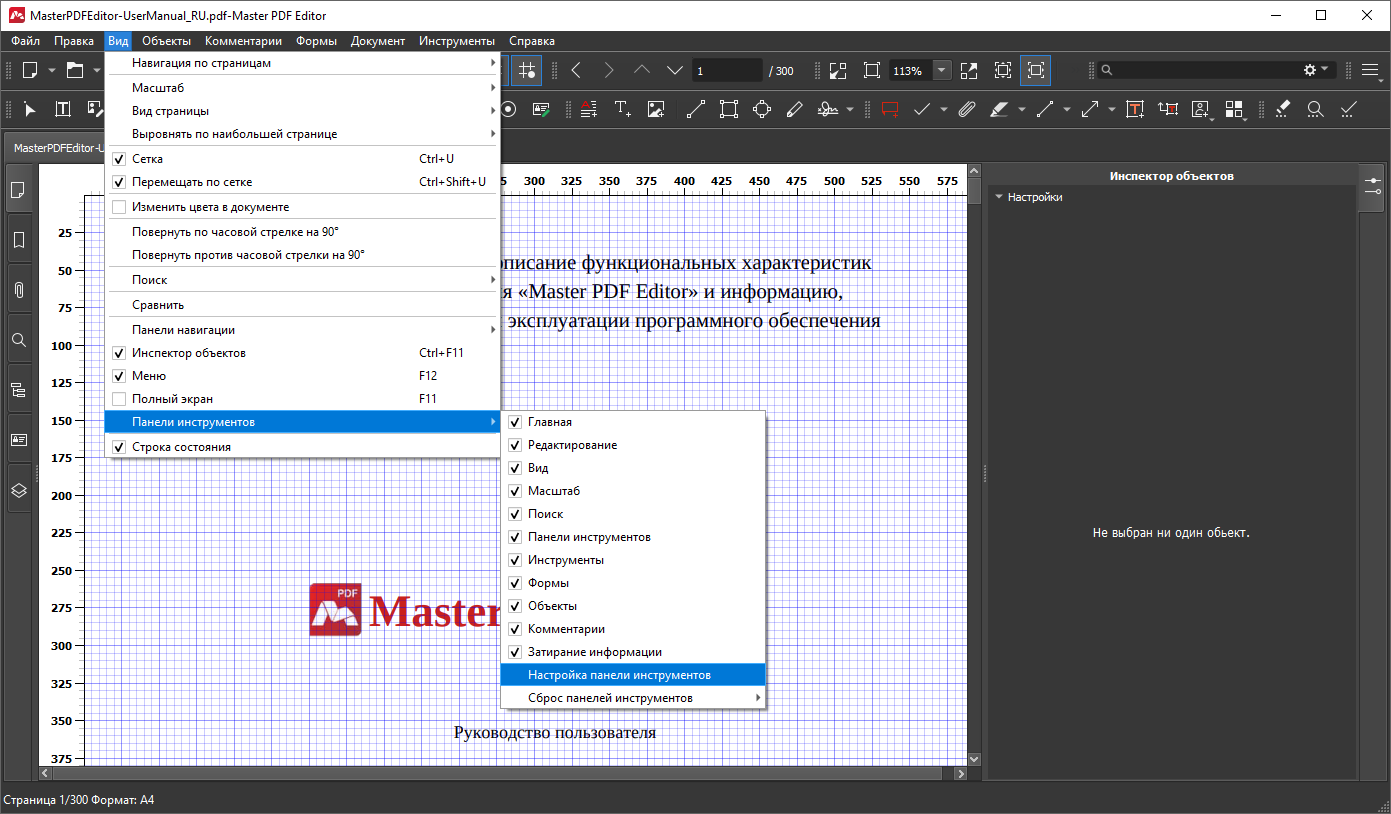The width and height of the screenshot is (1391, 814).
Task: Click the grid snap icon in toolbar
Action: click(x=528, y=71)
